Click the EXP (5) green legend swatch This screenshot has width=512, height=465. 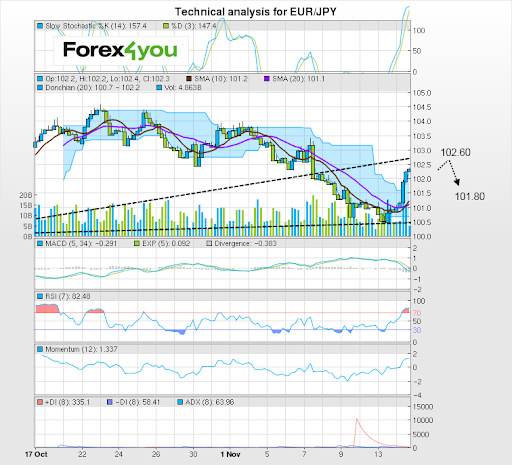137,244
